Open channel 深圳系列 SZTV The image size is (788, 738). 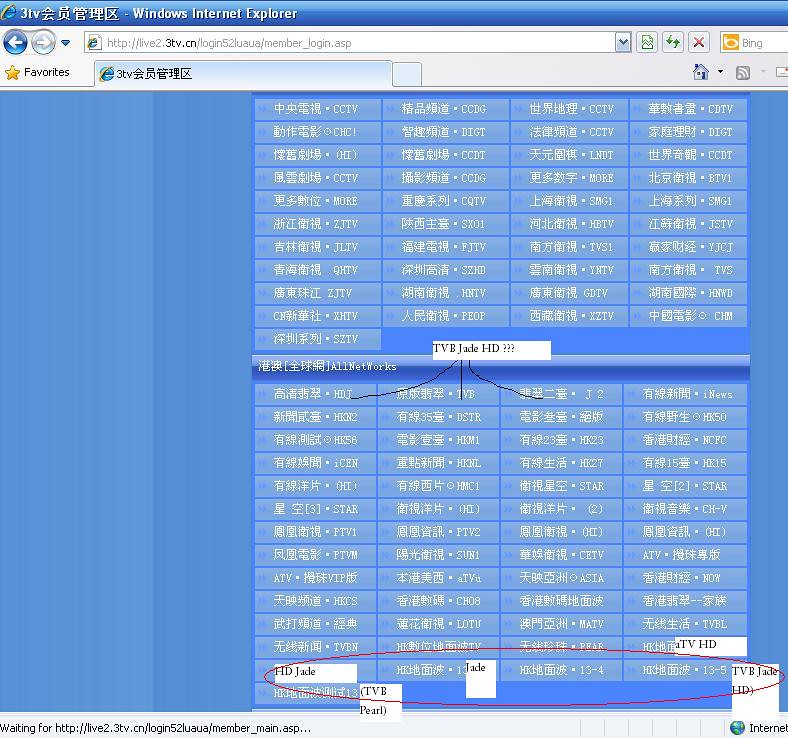(318, 339)
